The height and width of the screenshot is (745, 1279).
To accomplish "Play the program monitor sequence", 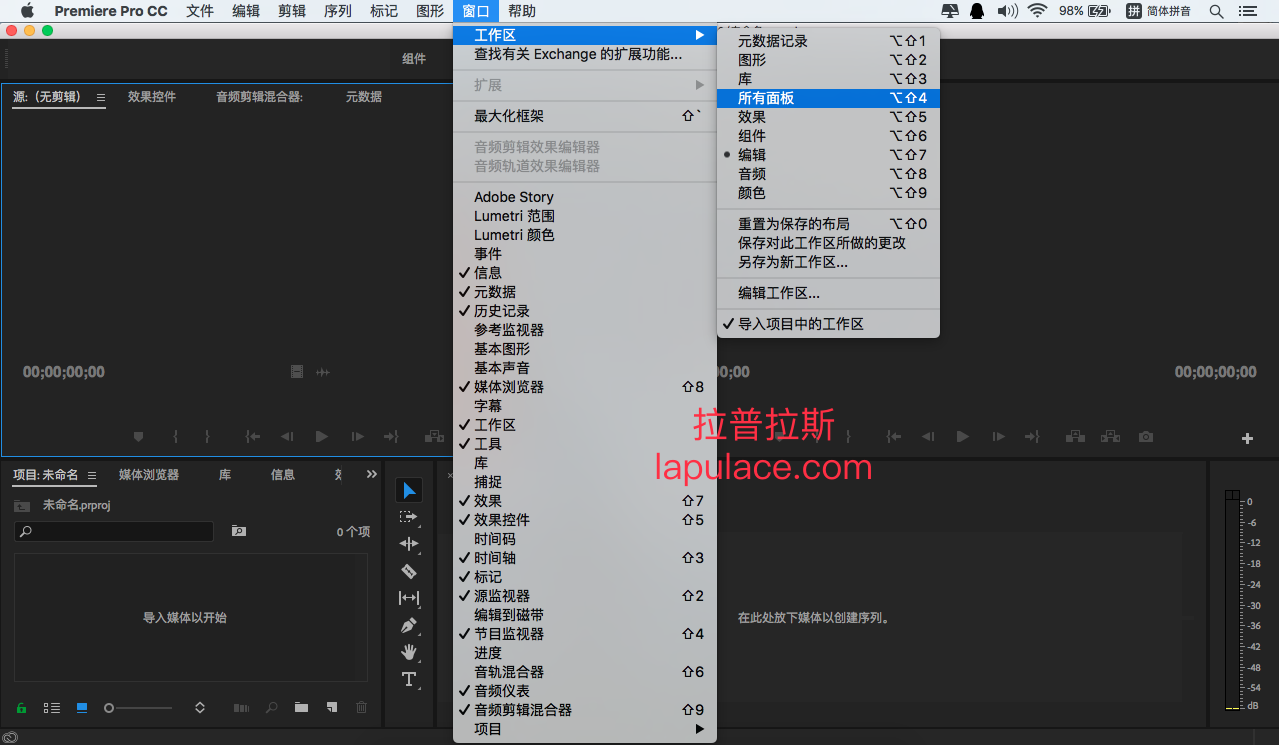I will coord(962,437).
